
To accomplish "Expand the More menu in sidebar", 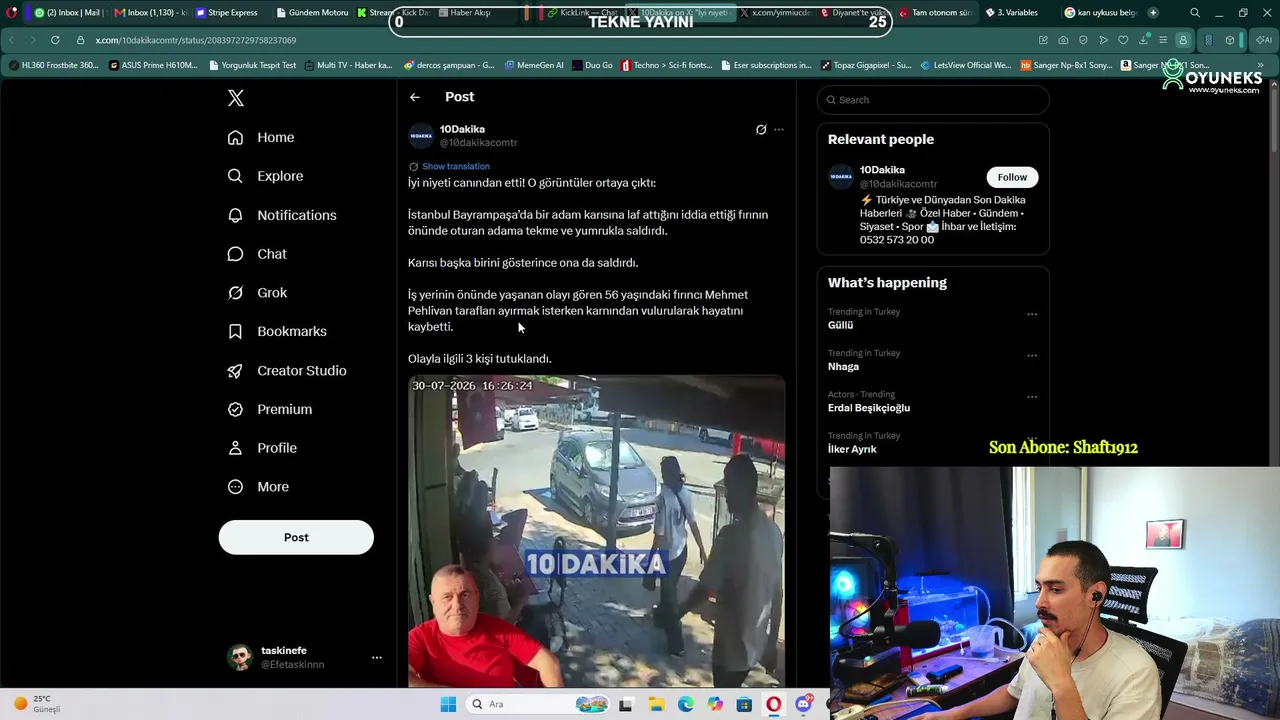I will [x=258, y=487].
